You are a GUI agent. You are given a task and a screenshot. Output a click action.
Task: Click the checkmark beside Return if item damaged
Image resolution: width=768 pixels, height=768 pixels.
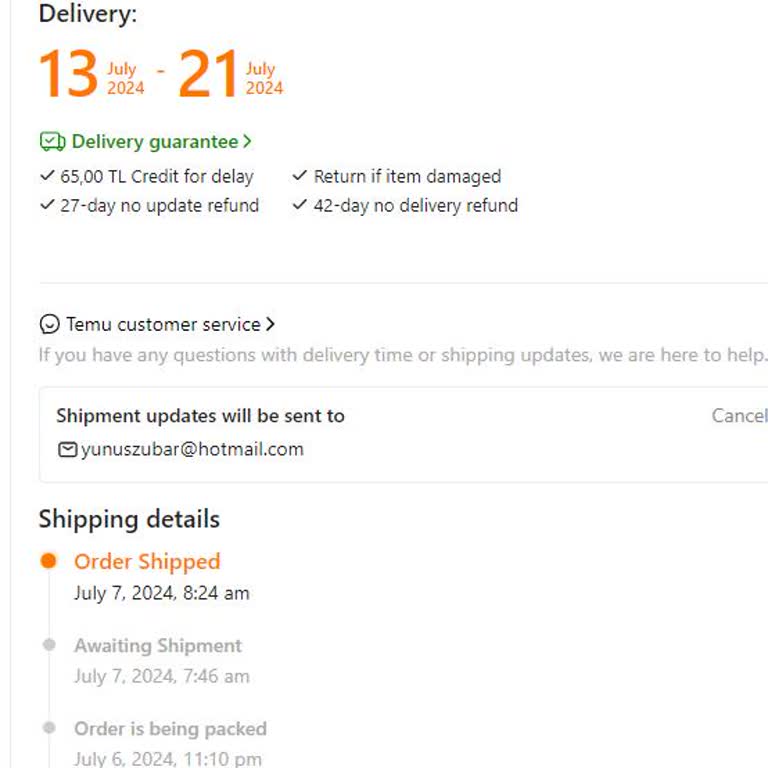point(300,176)
